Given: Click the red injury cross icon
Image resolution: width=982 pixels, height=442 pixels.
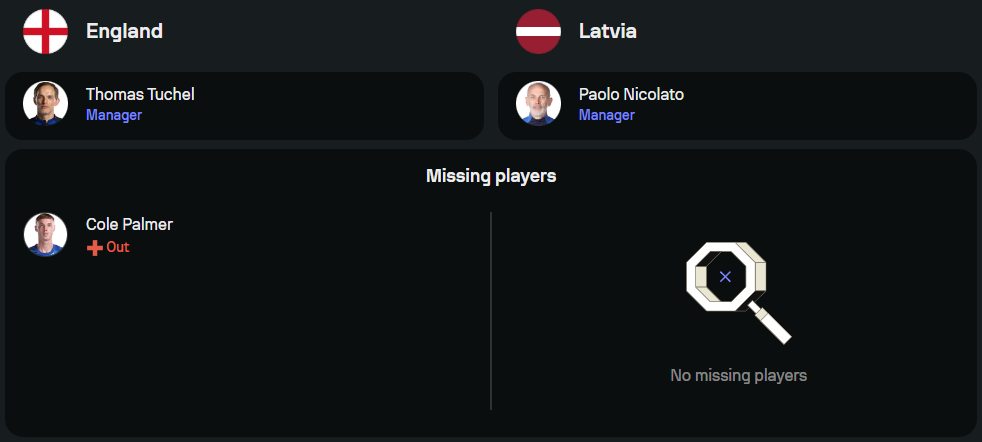Looking at the screenshot, I should click(95, 248).
